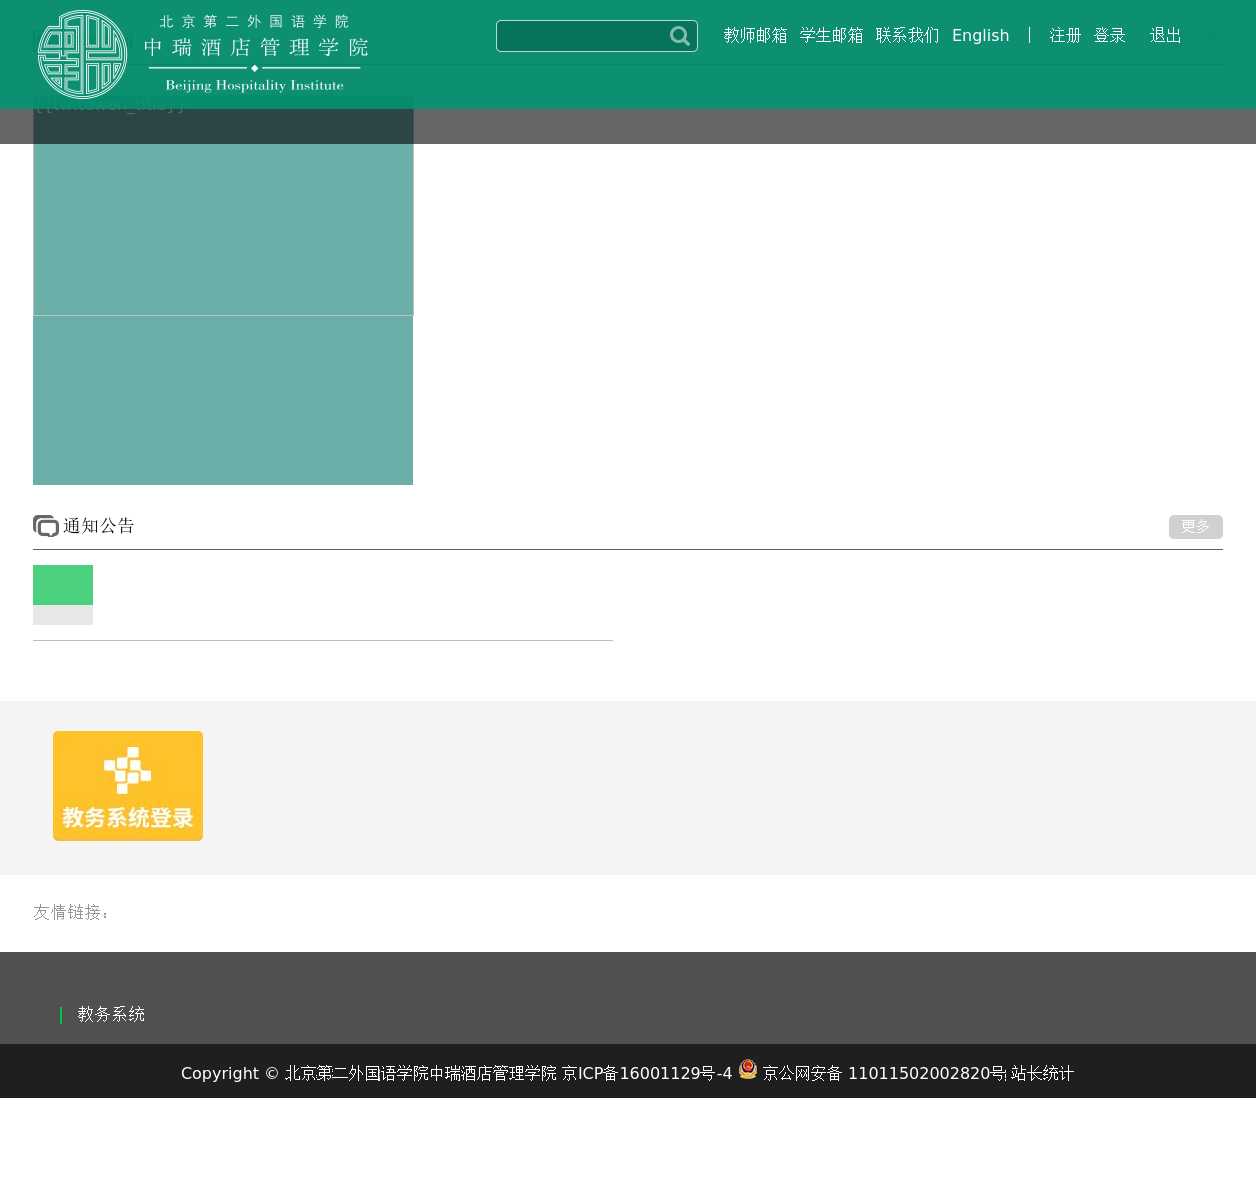Click the 通知公告 section heading
The height and width of the screenshot is (1200, 1256).
[x=98, y=526]
